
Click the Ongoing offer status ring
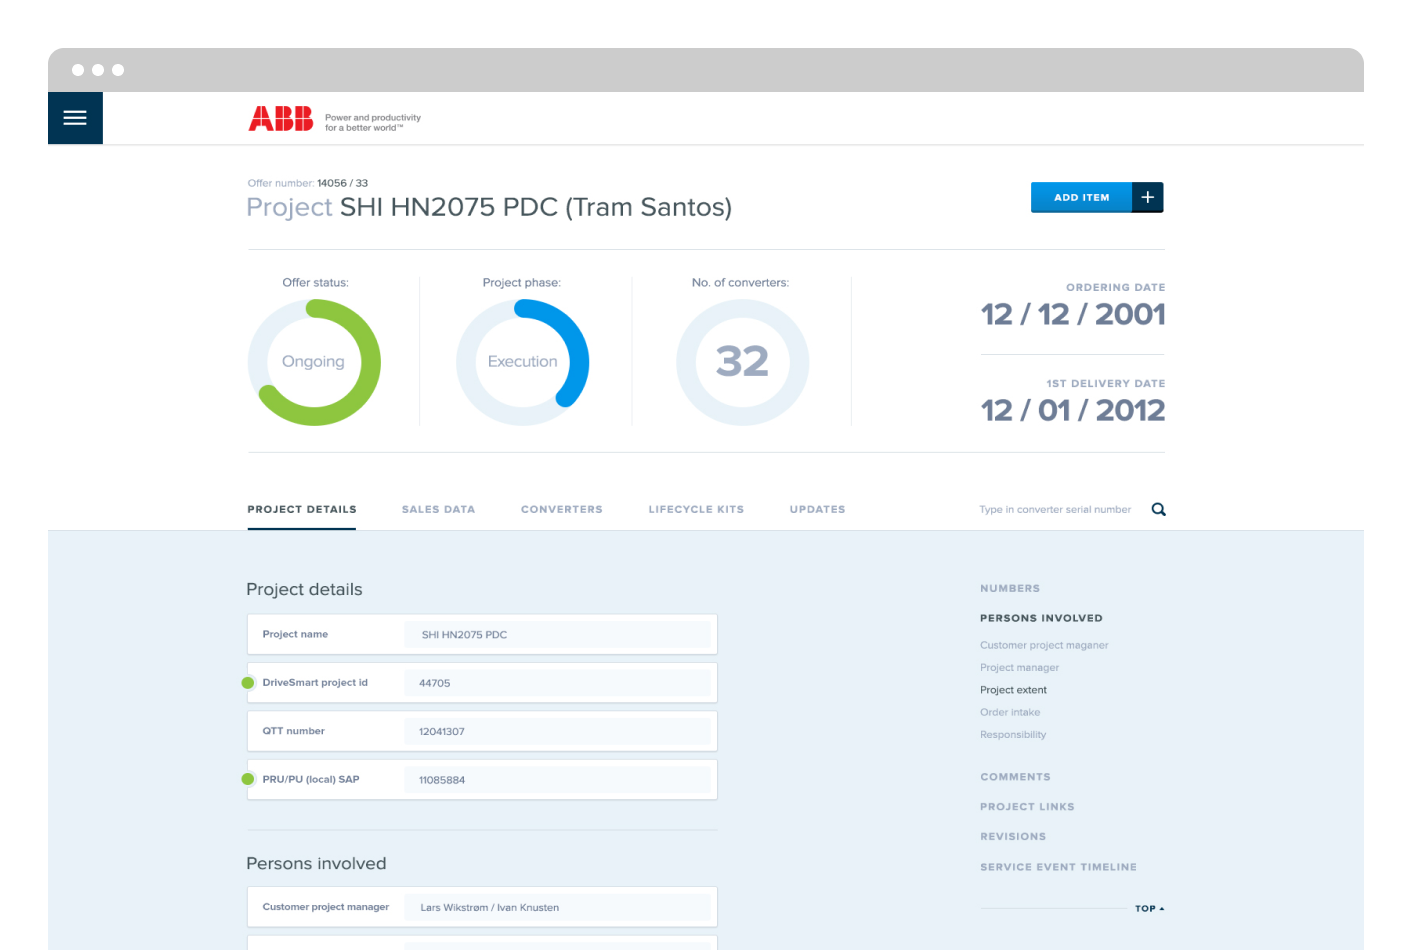[314, 362]
